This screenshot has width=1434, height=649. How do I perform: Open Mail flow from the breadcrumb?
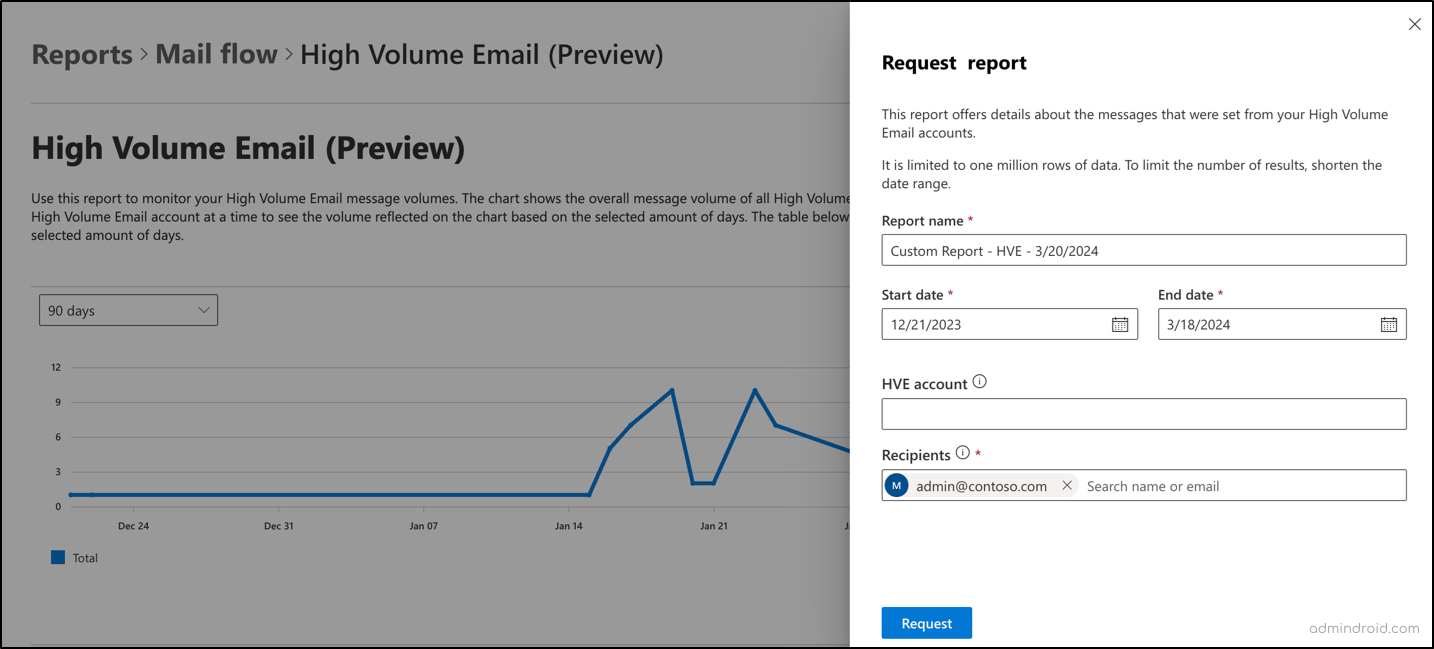point(216,54)
